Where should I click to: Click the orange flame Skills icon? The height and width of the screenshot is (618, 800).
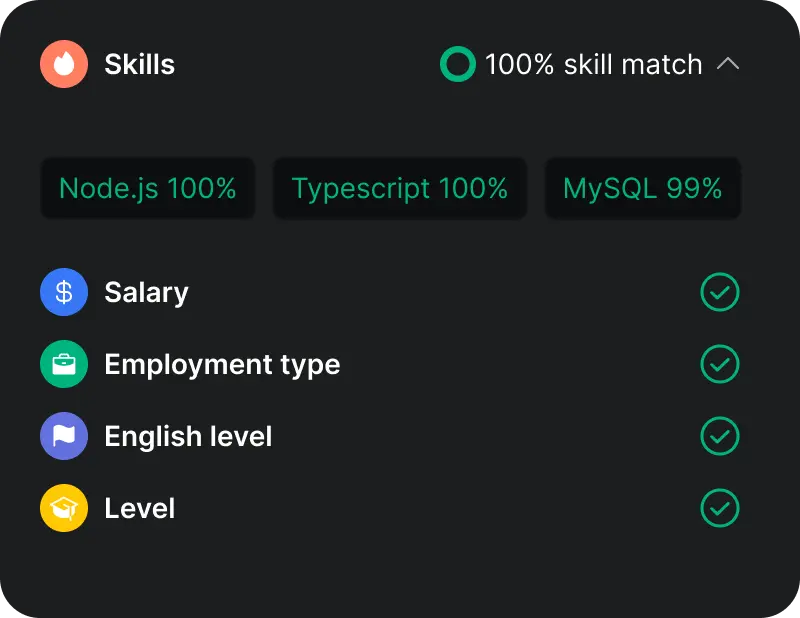pos(64,65)
